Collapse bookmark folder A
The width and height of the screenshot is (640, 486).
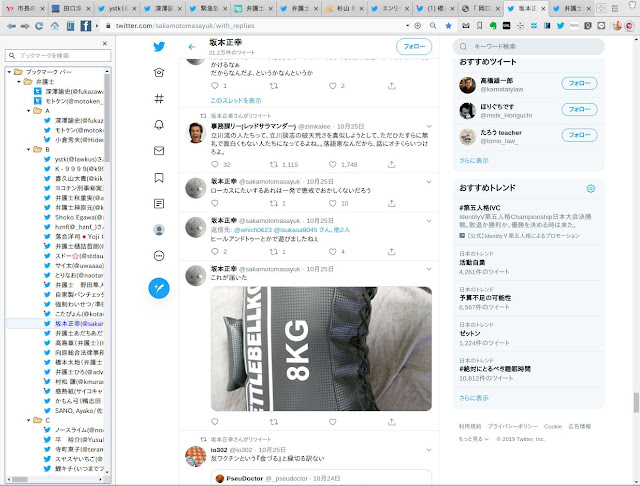tap(29, 111)
